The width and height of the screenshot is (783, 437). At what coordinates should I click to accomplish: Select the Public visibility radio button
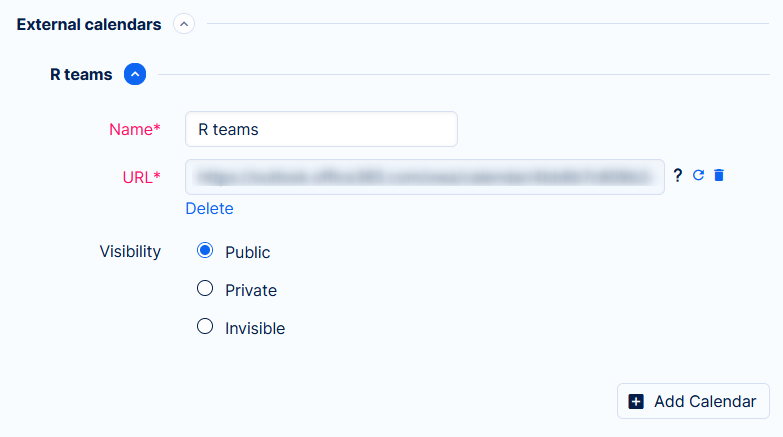click(205, 251)
